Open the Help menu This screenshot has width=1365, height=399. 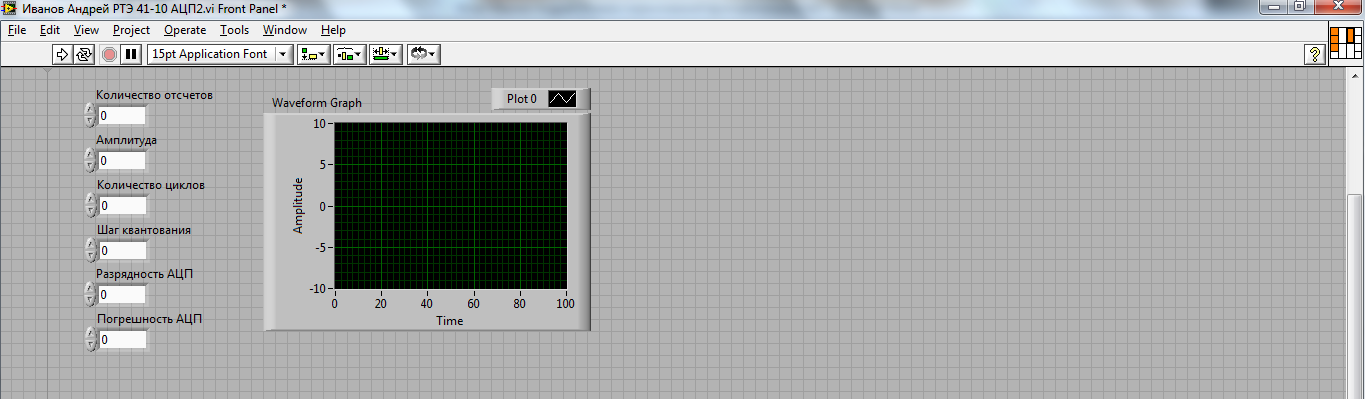tap(333, 30)
